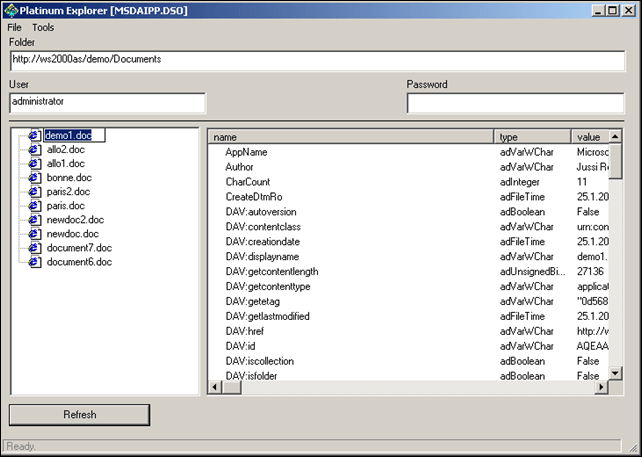
Task: Select the DAV:href property
Action: point(409,331)
